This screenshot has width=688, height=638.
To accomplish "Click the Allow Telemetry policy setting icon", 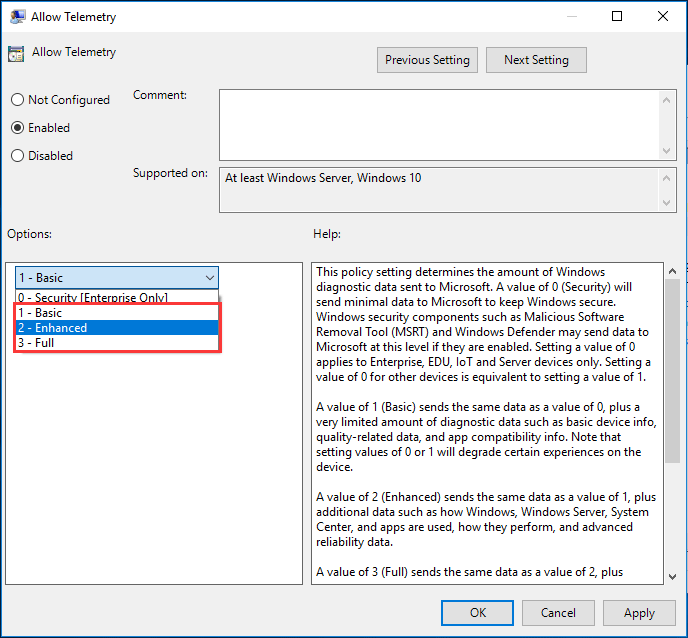I will pos(16,54).
